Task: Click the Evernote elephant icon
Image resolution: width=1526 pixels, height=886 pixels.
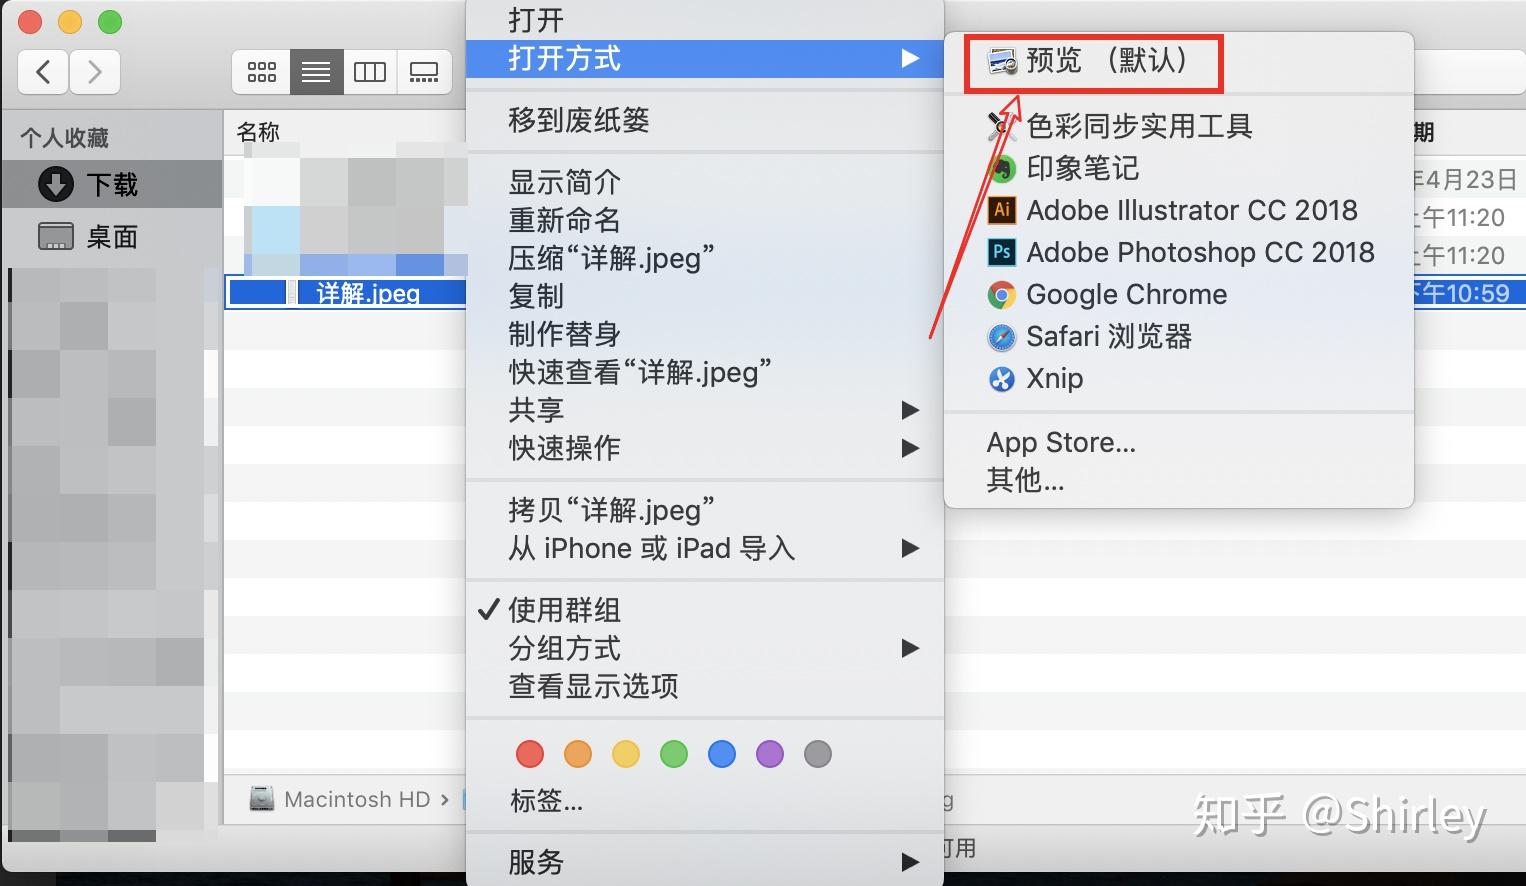Action: tap(1002, 168)
